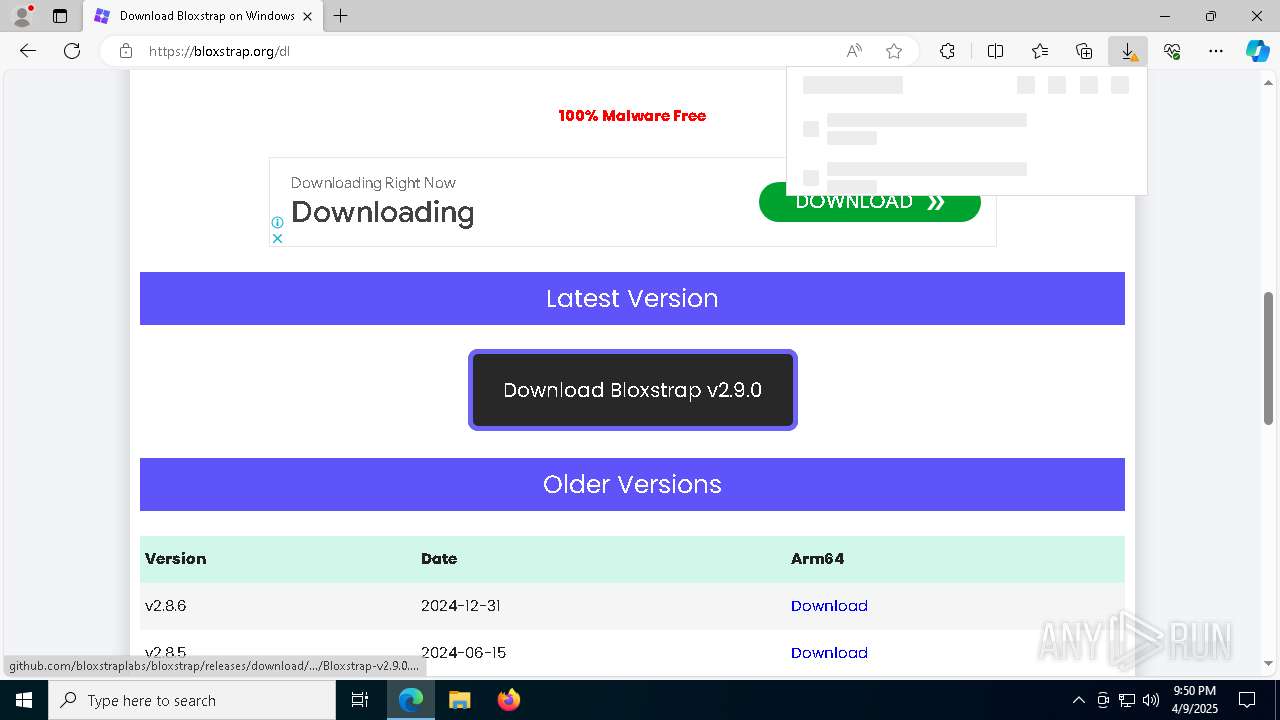The image size is (1280, 720).
Task: Click the read aloud icon
Action: (854, 51)
